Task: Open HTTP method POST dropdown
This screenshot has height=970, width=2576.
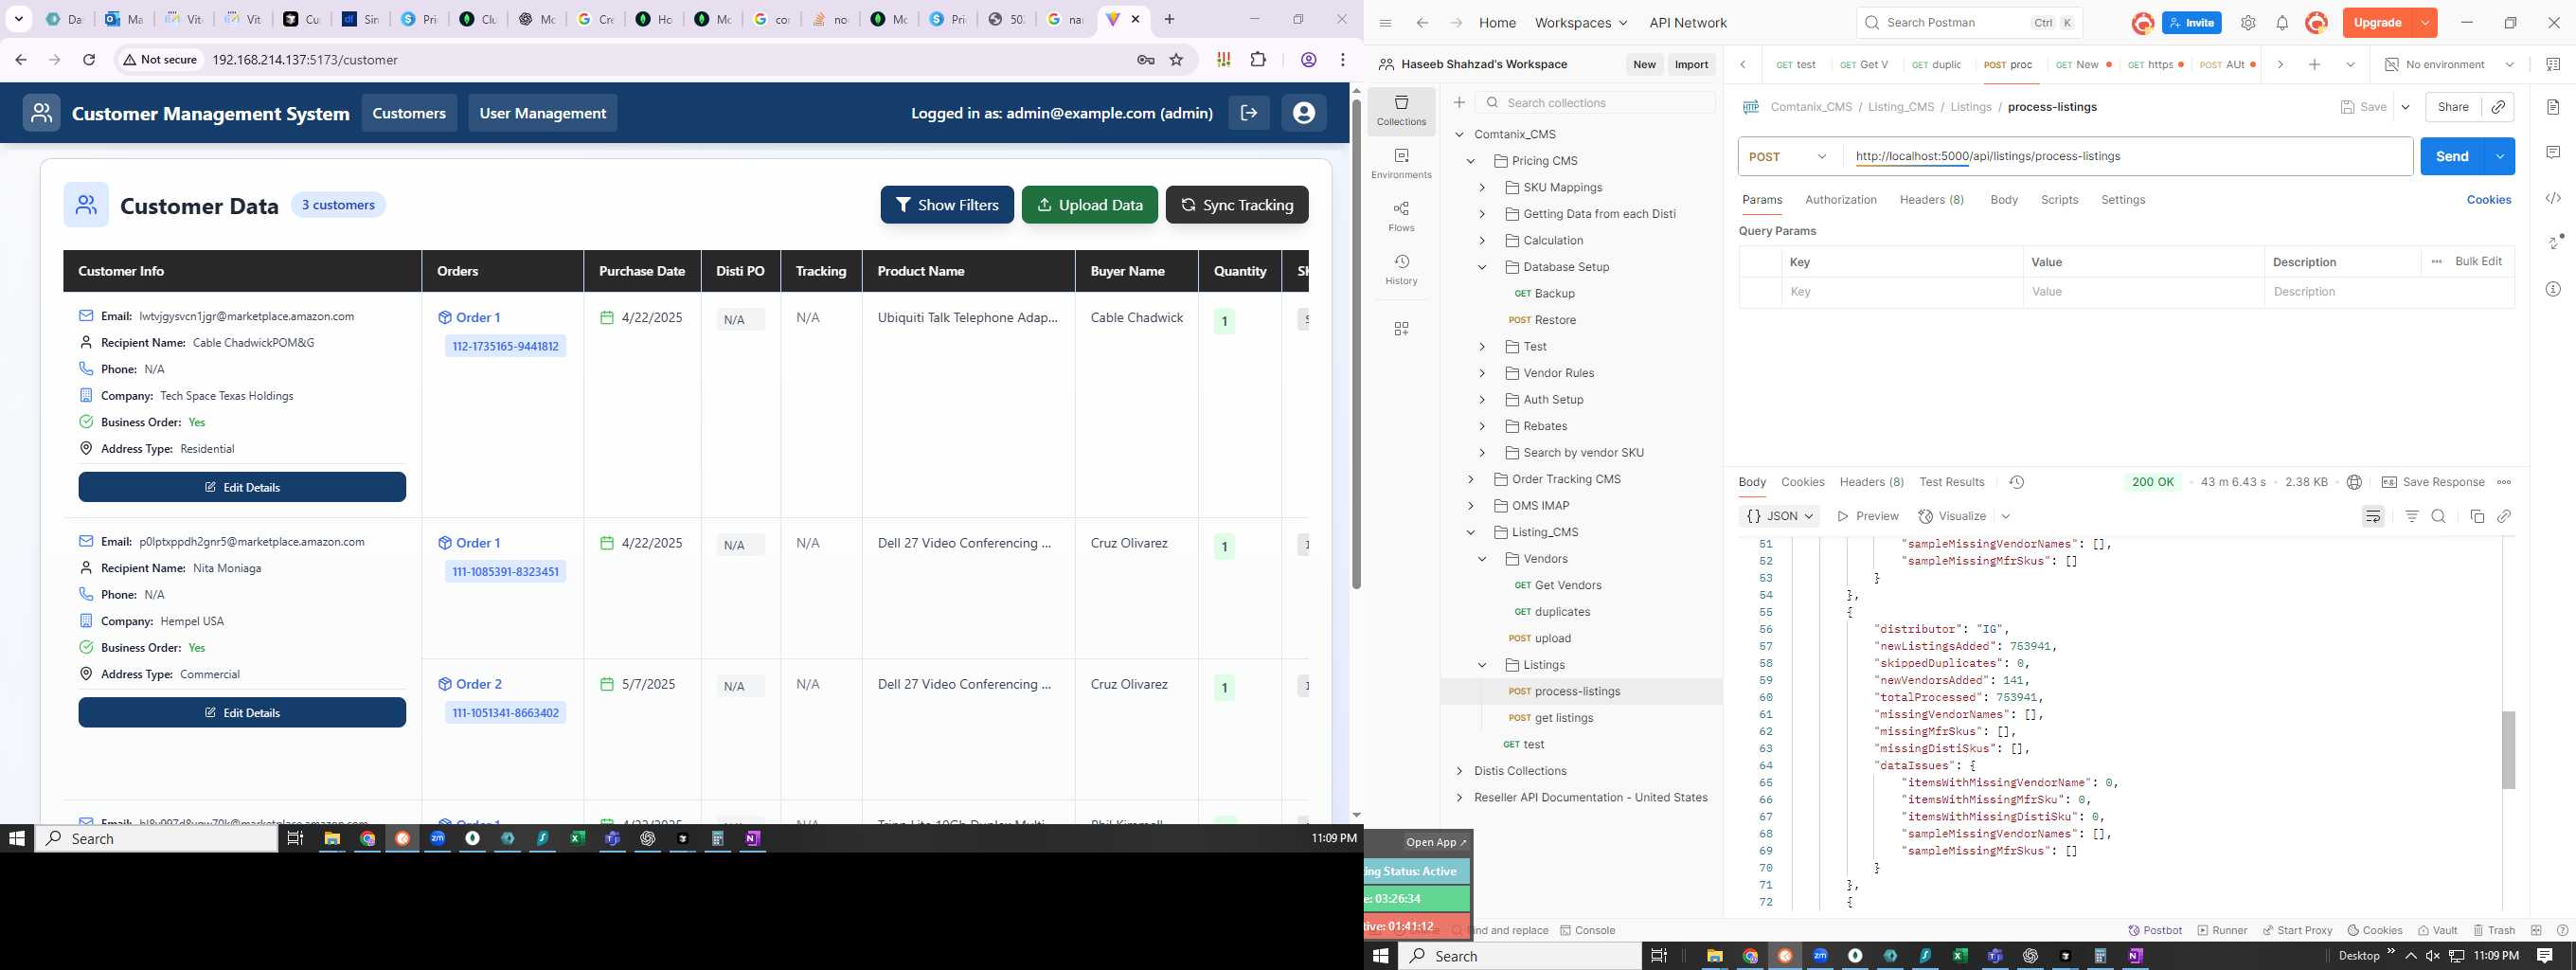Action: tap(1790, 157)
